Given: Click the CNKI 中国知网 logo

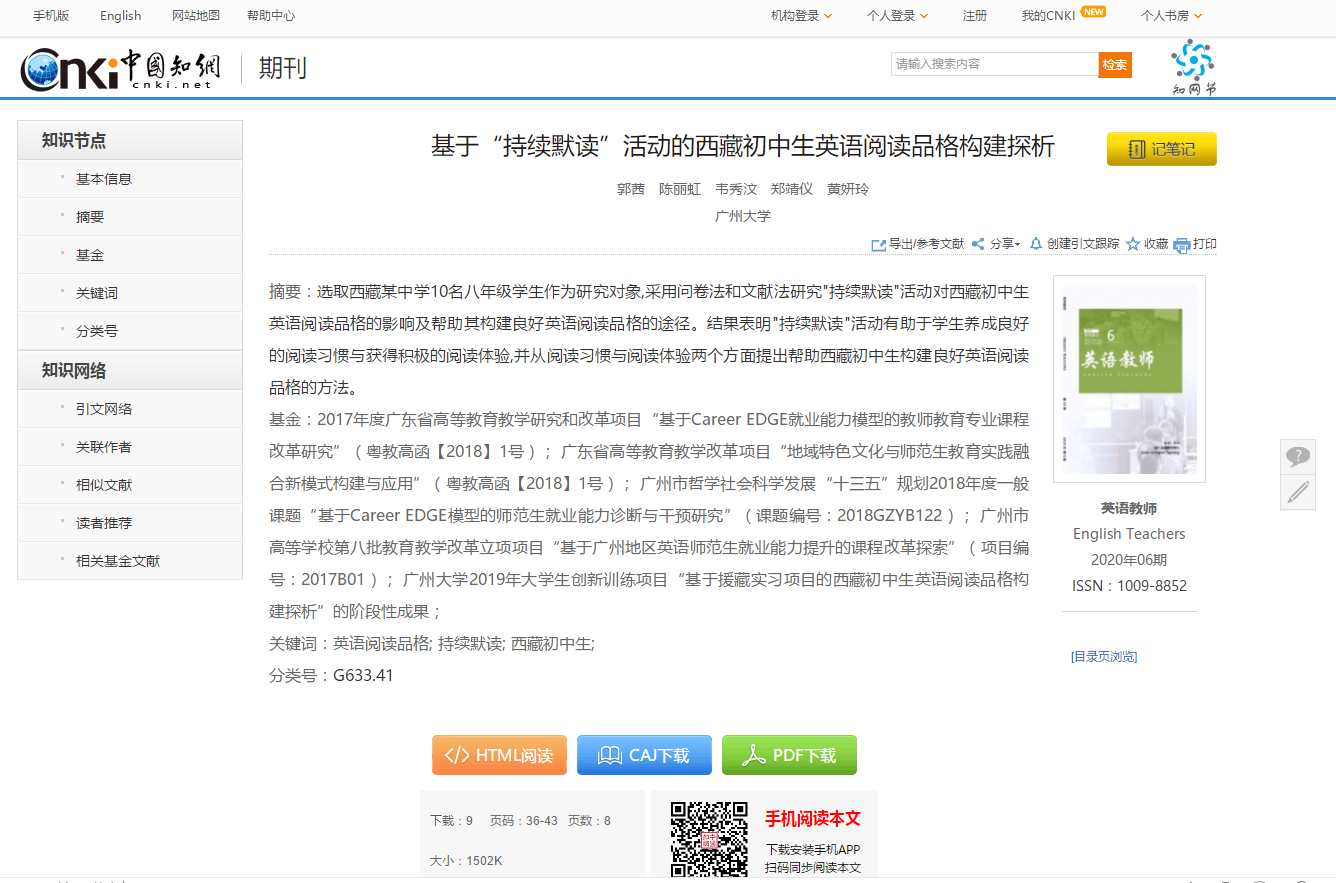Looking at the screenshot, I should [121, 68].
